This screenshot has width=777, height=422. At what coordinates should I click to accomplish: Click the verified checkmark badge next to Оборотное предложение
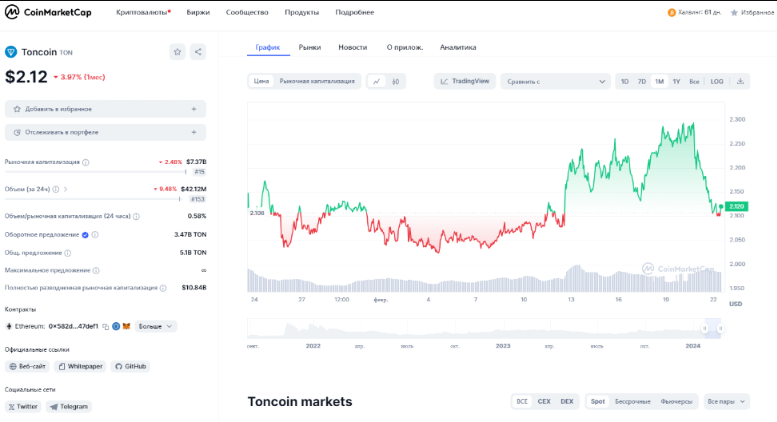(85, 235)
